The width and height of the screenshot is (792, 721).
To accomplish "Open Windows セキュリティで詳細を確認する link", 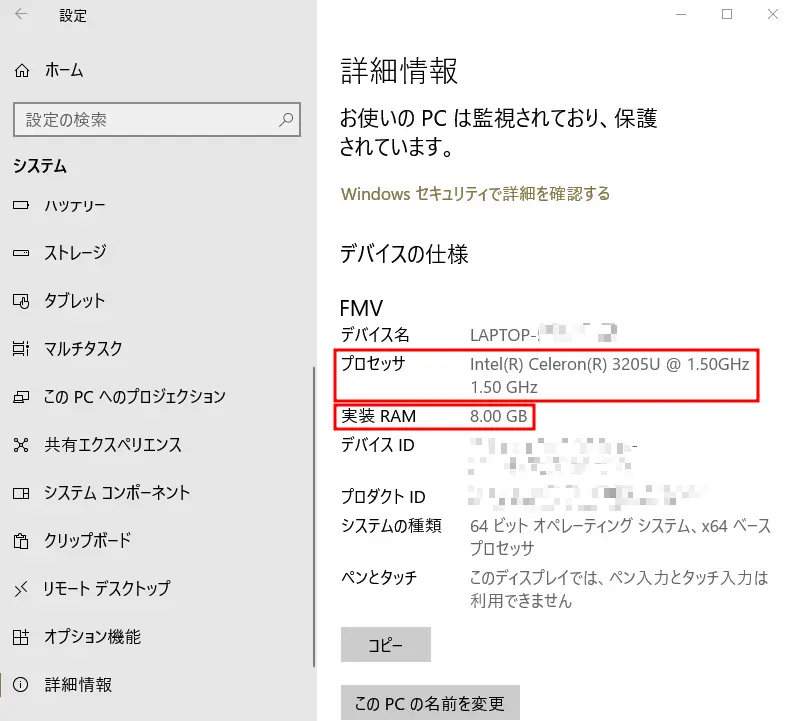I will [x=475, y=194].
